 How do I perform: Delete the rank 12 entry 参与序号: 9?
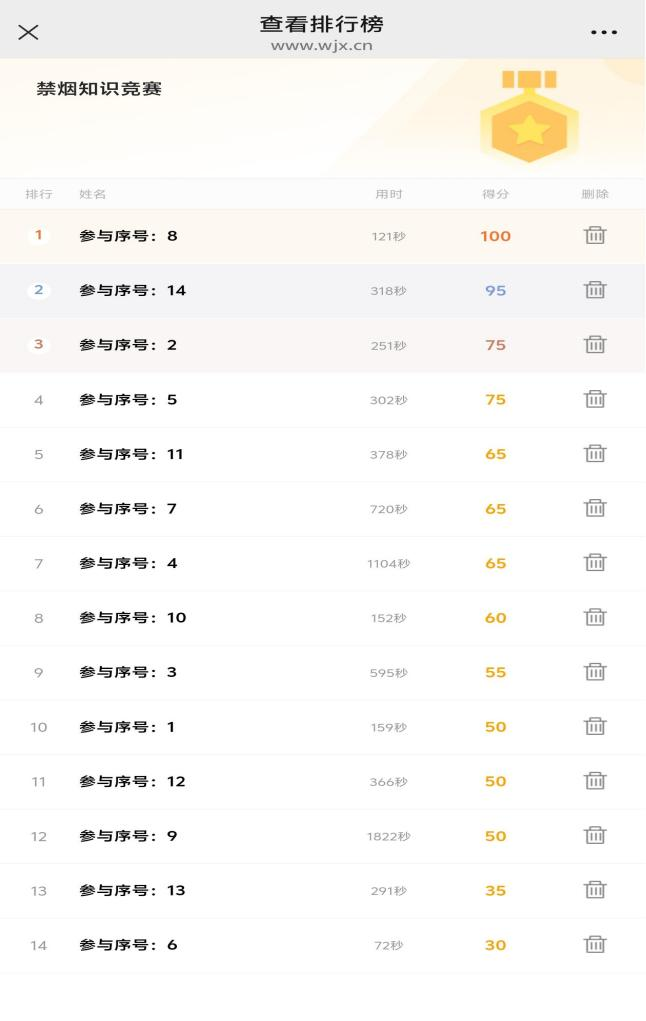coord(595,835)
